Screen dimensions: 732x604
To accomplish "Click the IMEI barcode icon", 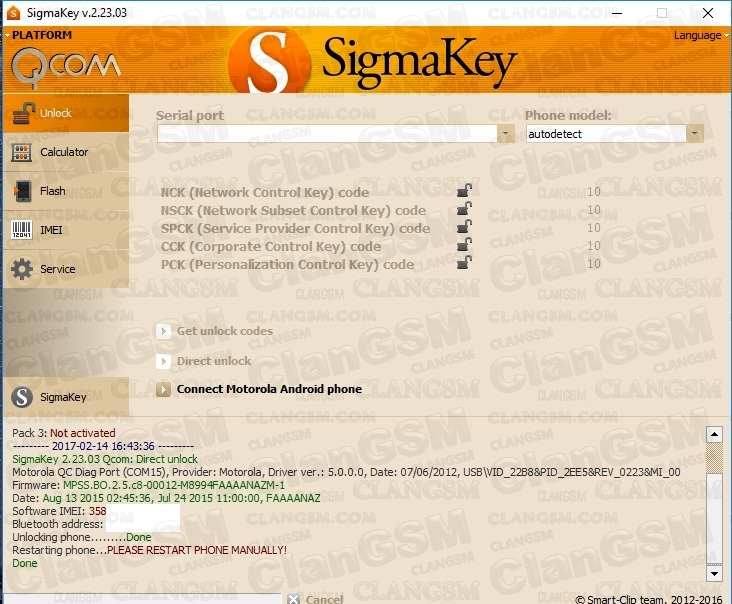I will pyautogui.click(x=21, y=230).
